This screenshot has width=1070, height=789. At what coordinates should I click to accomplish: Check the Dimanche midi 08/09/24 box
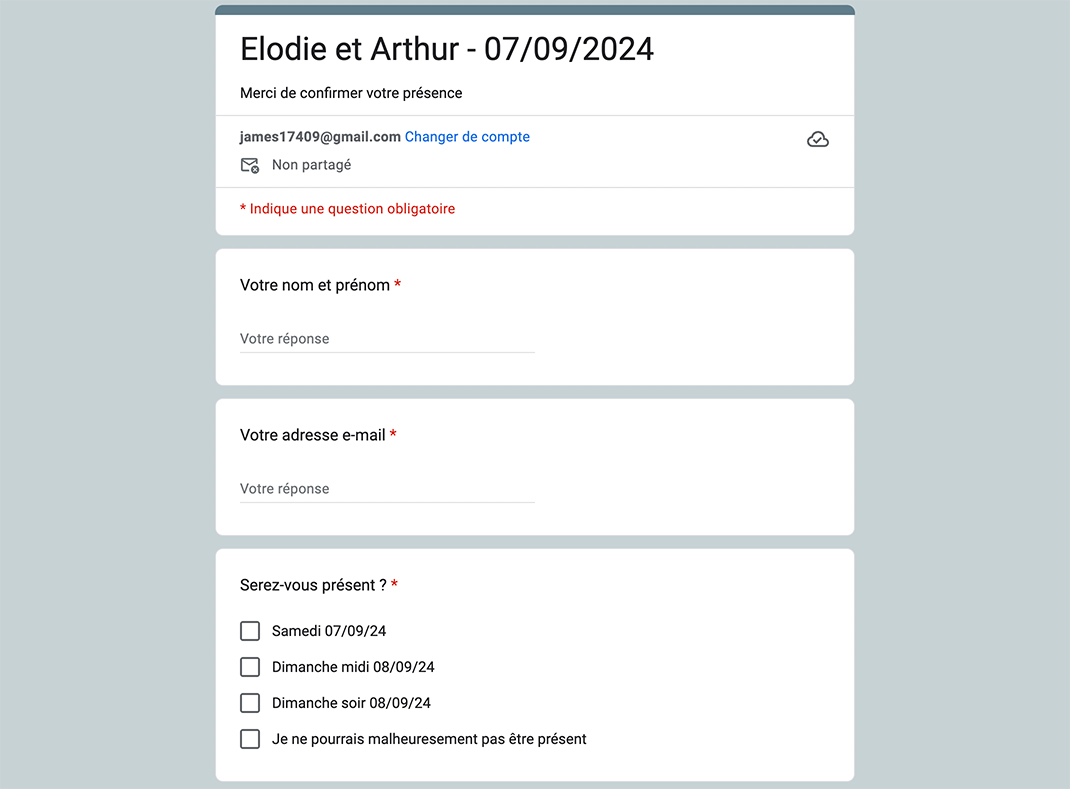(x=250, y=667)
